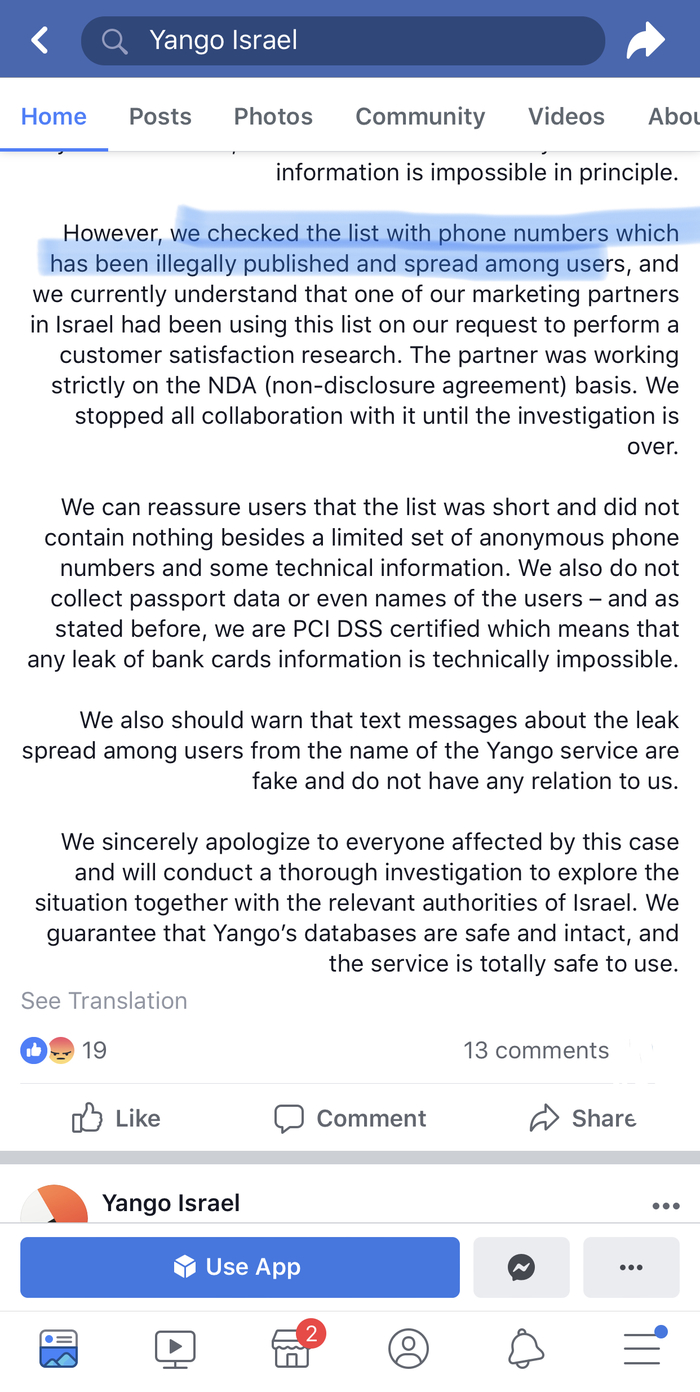Open the Messenger icon button
This screenshot has height=1392, width=700.
[x=521, y=1267]
